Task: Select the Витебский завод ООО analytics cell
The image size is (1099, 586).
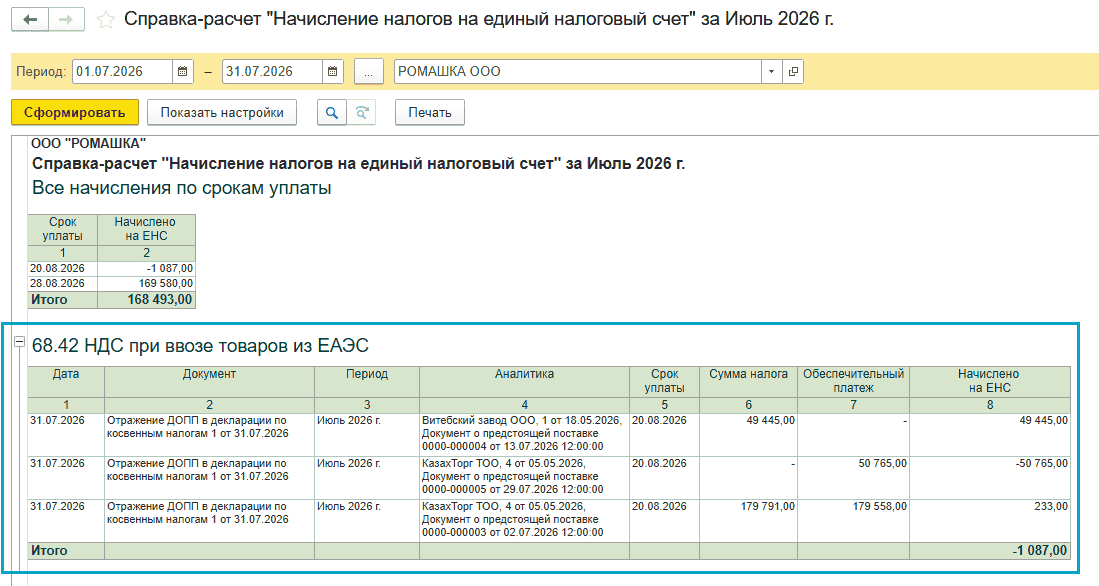Action: point(524,435)
